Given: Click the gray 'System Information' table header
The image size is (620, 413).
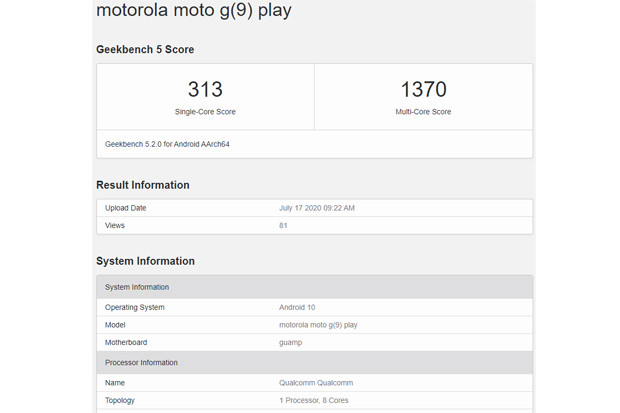Looking at the screenshot, I should (314, 287).
